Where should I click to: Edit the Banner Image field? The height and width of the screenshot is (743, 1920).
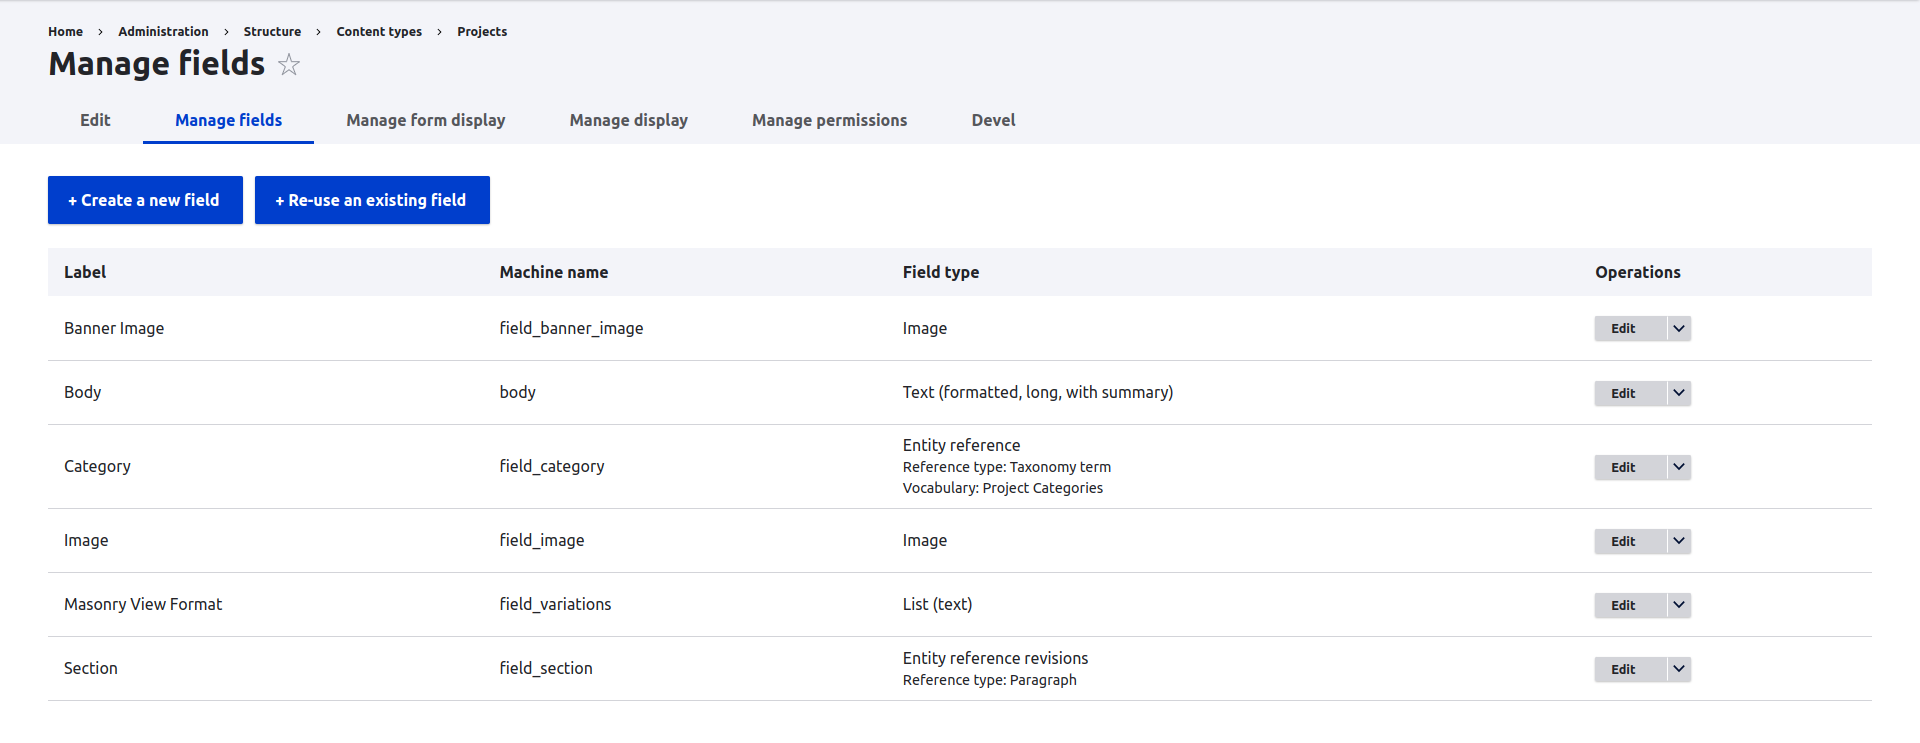[x=1623, y=329]
